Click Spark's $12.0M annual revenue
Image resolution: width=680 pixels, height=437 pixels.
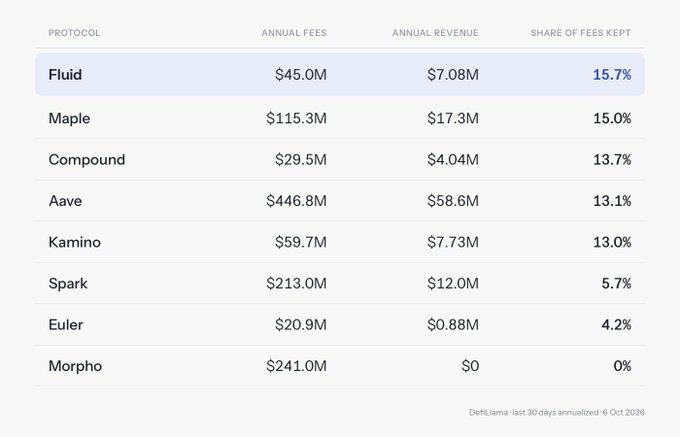click(453, 284)
